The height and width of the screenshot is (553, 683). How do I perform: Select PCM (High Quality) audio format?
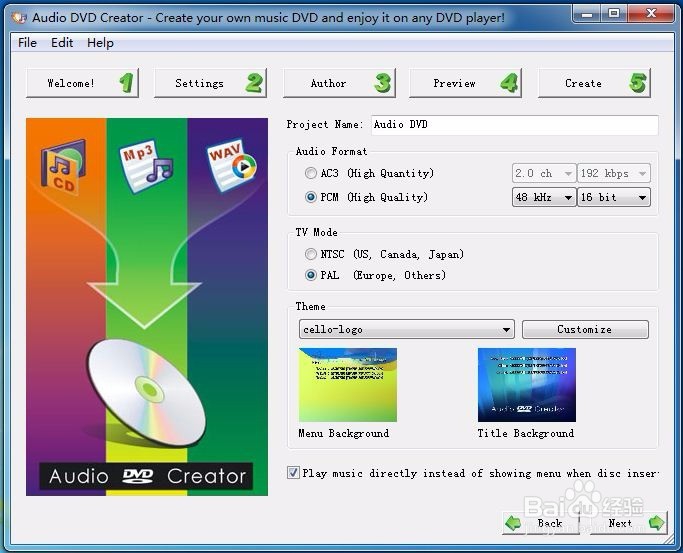coord(366,197)
